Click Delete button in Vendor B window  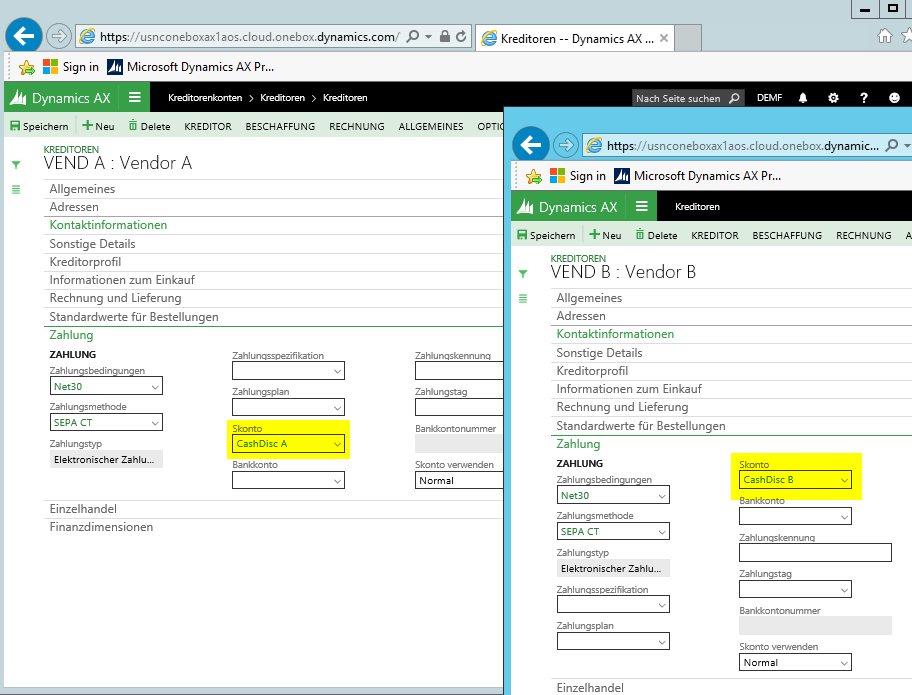[x=656, y=236]
